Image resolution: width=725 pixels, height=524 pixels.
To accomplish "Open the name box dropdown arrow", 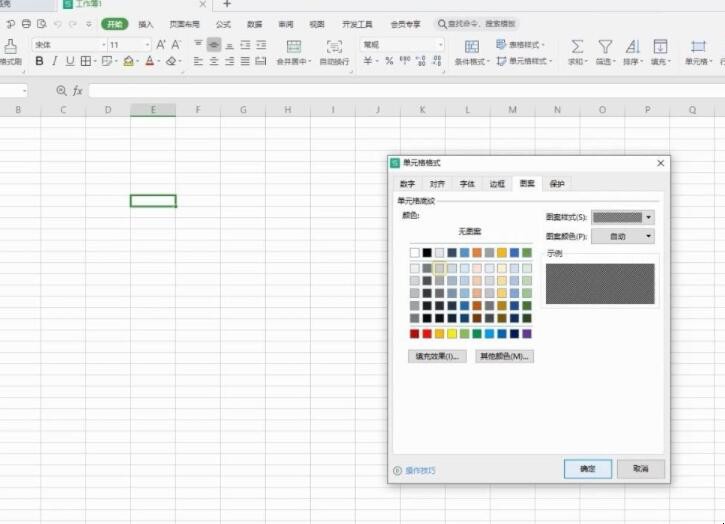I will click(x=24, y=91).
